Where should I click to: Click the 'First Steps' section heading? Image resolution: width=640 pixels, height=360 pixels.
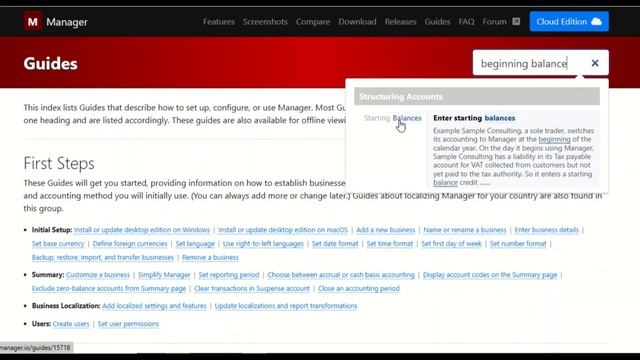coord(59,163)
